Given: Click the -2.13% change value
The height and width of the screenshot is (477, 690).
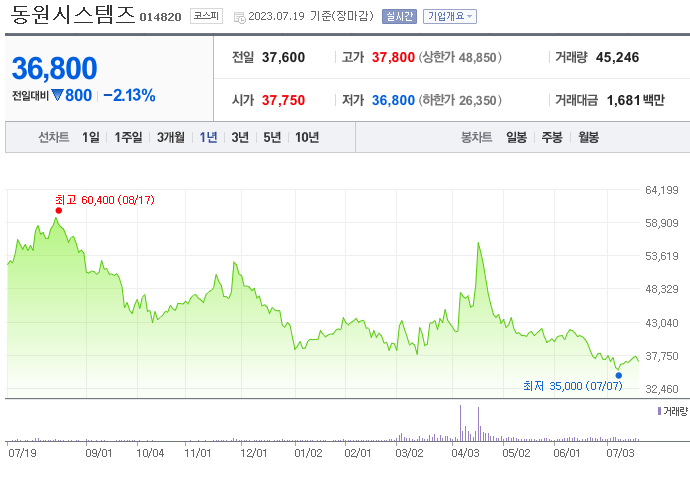Looking at the screenshot, I should (x=129, y=95).
